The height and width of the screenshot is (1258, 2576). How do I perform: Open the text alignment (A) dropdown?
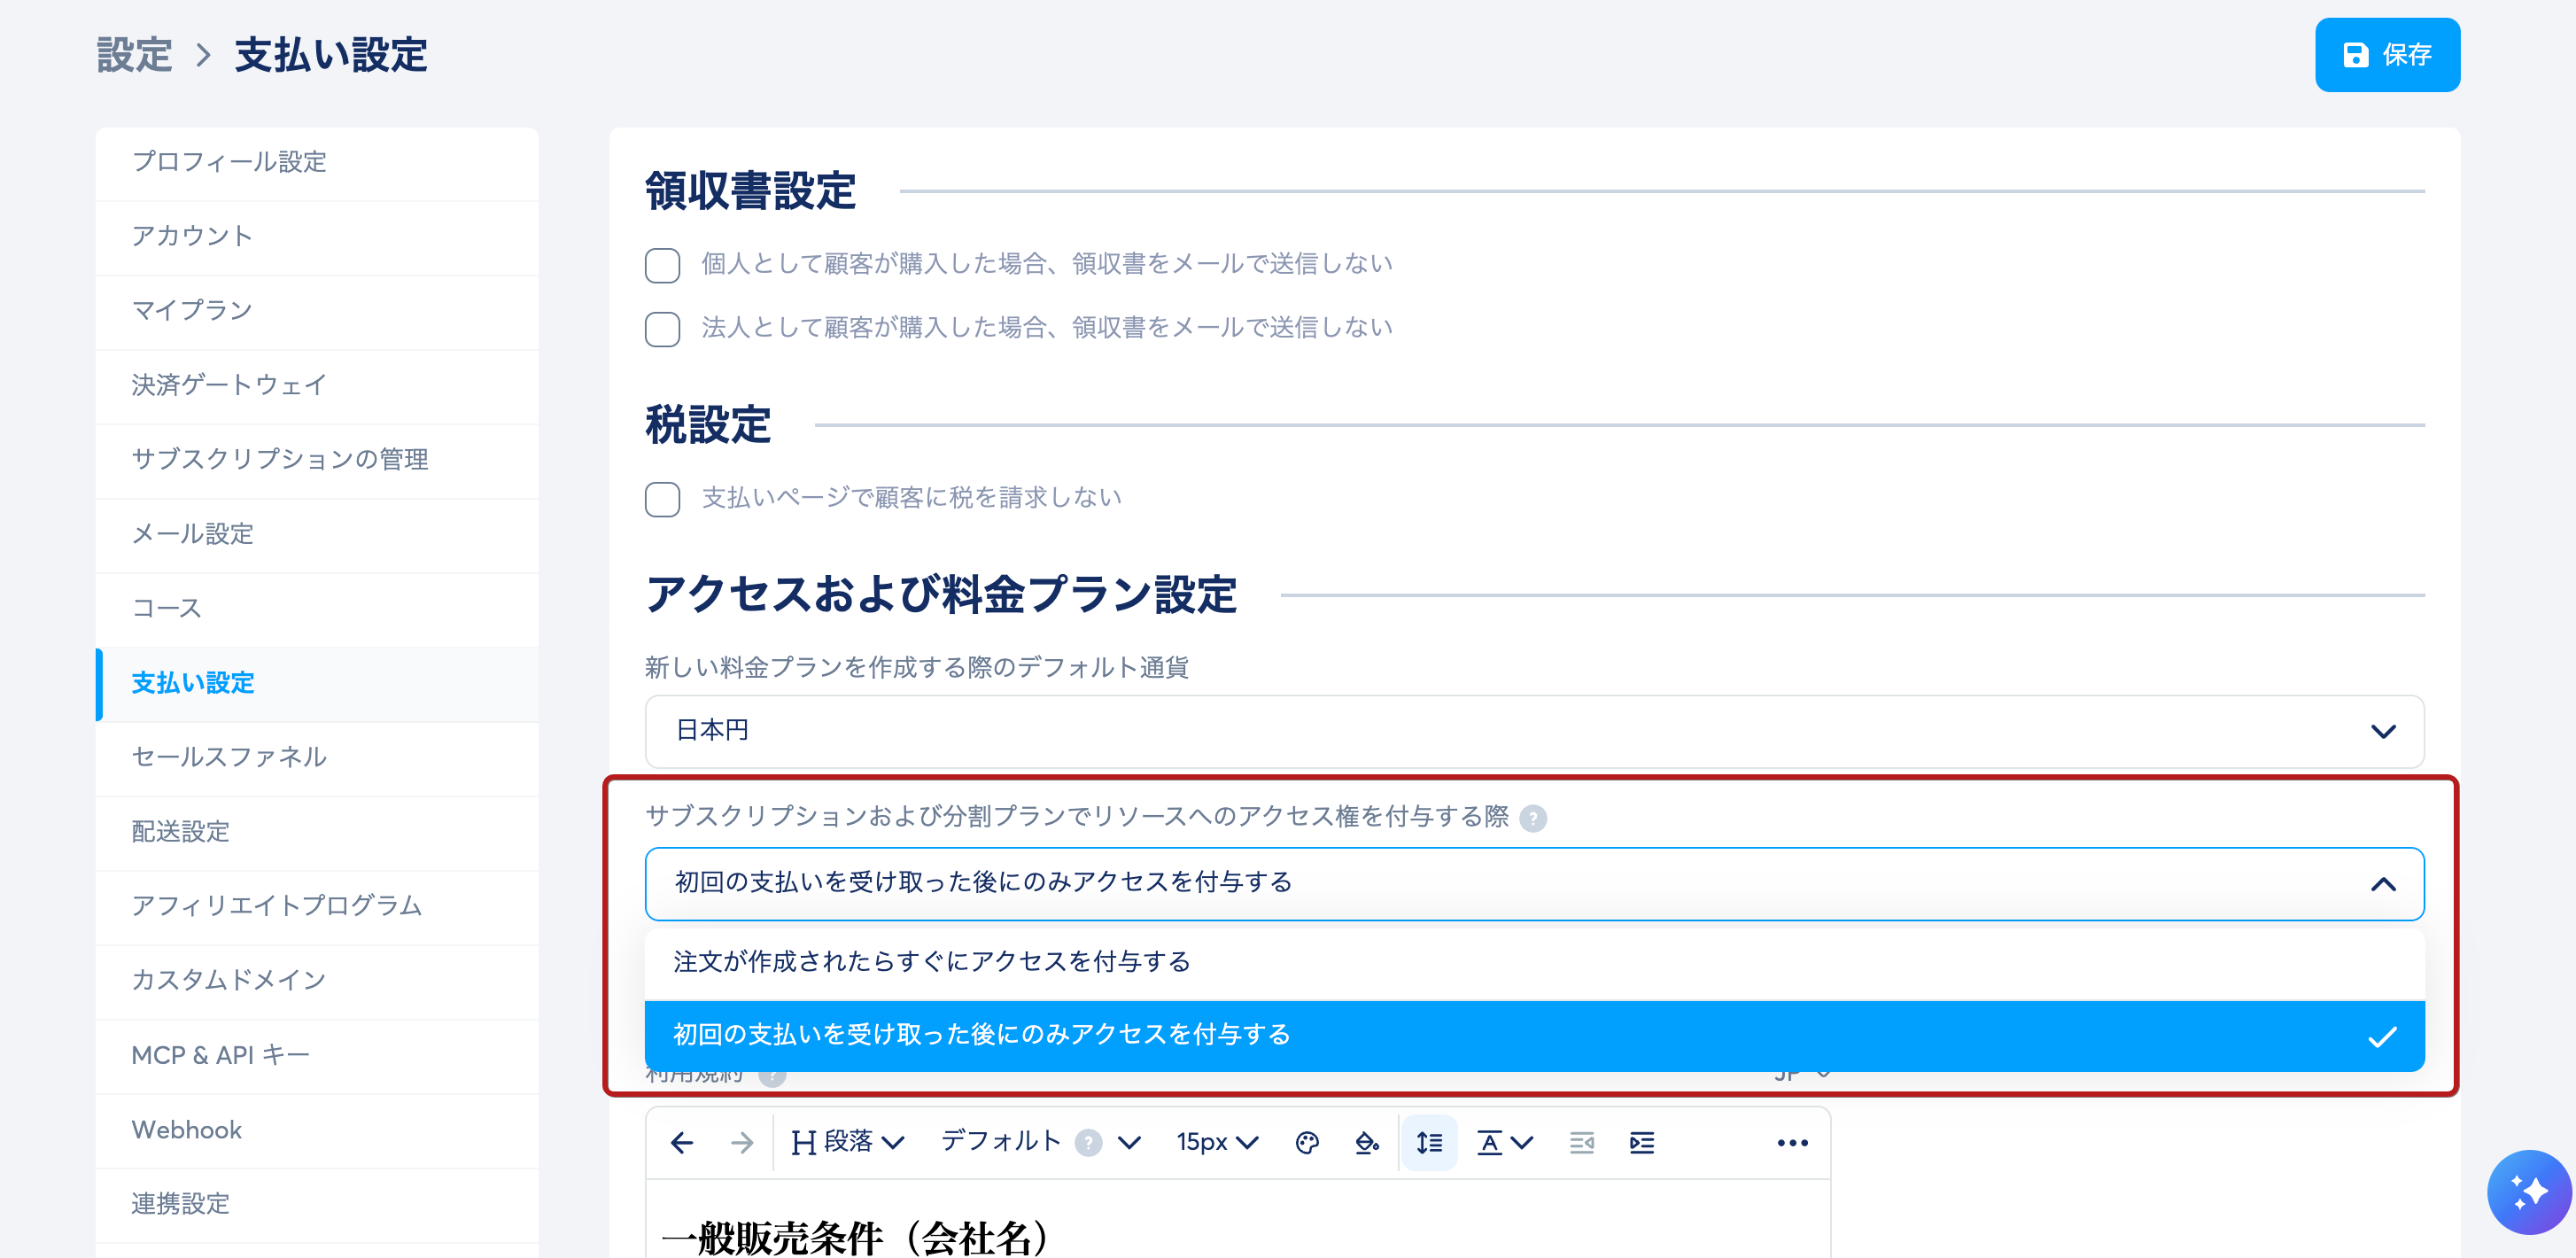pyautogui.click(x=1505, y=1142)
